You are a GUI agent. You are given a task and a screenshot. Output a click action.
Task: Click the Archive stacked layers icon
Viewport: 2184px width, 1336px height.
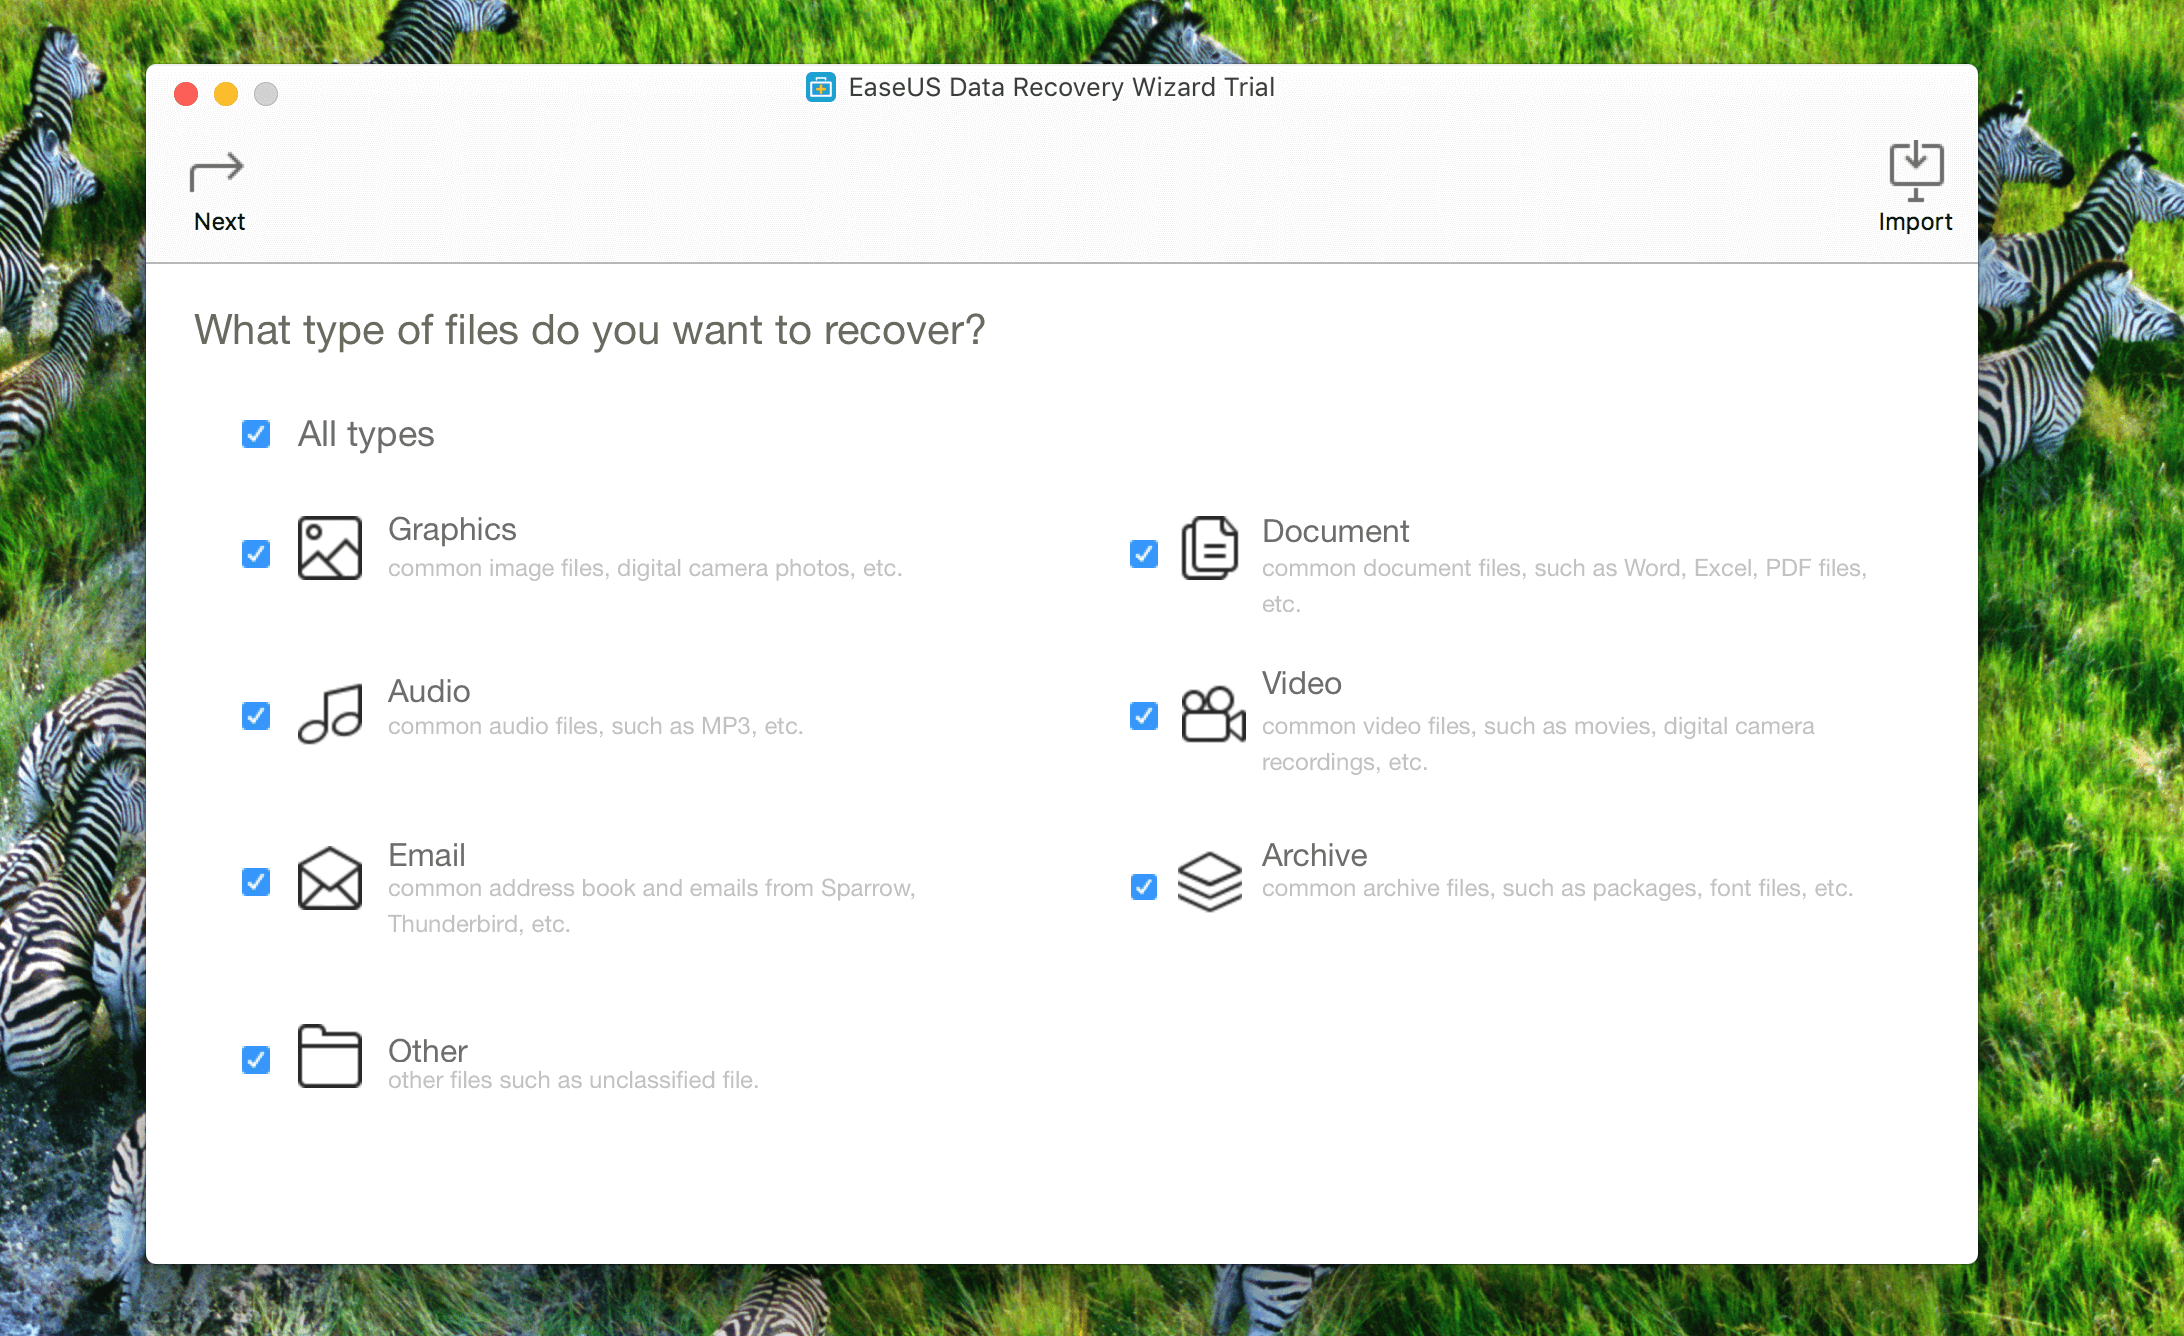click(x=1209, y=881)
